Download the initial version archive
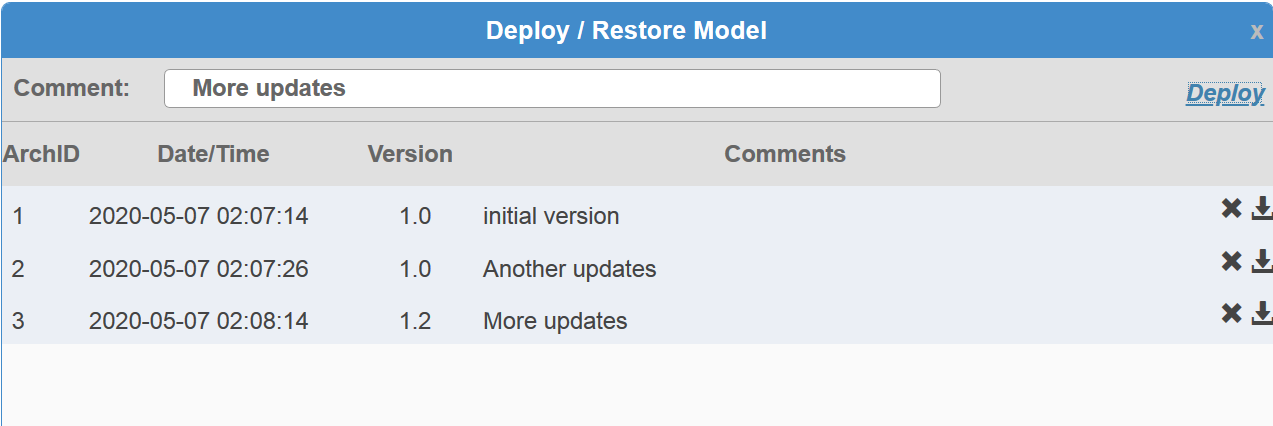The image size is (1273, 426). coord(1262,208)
